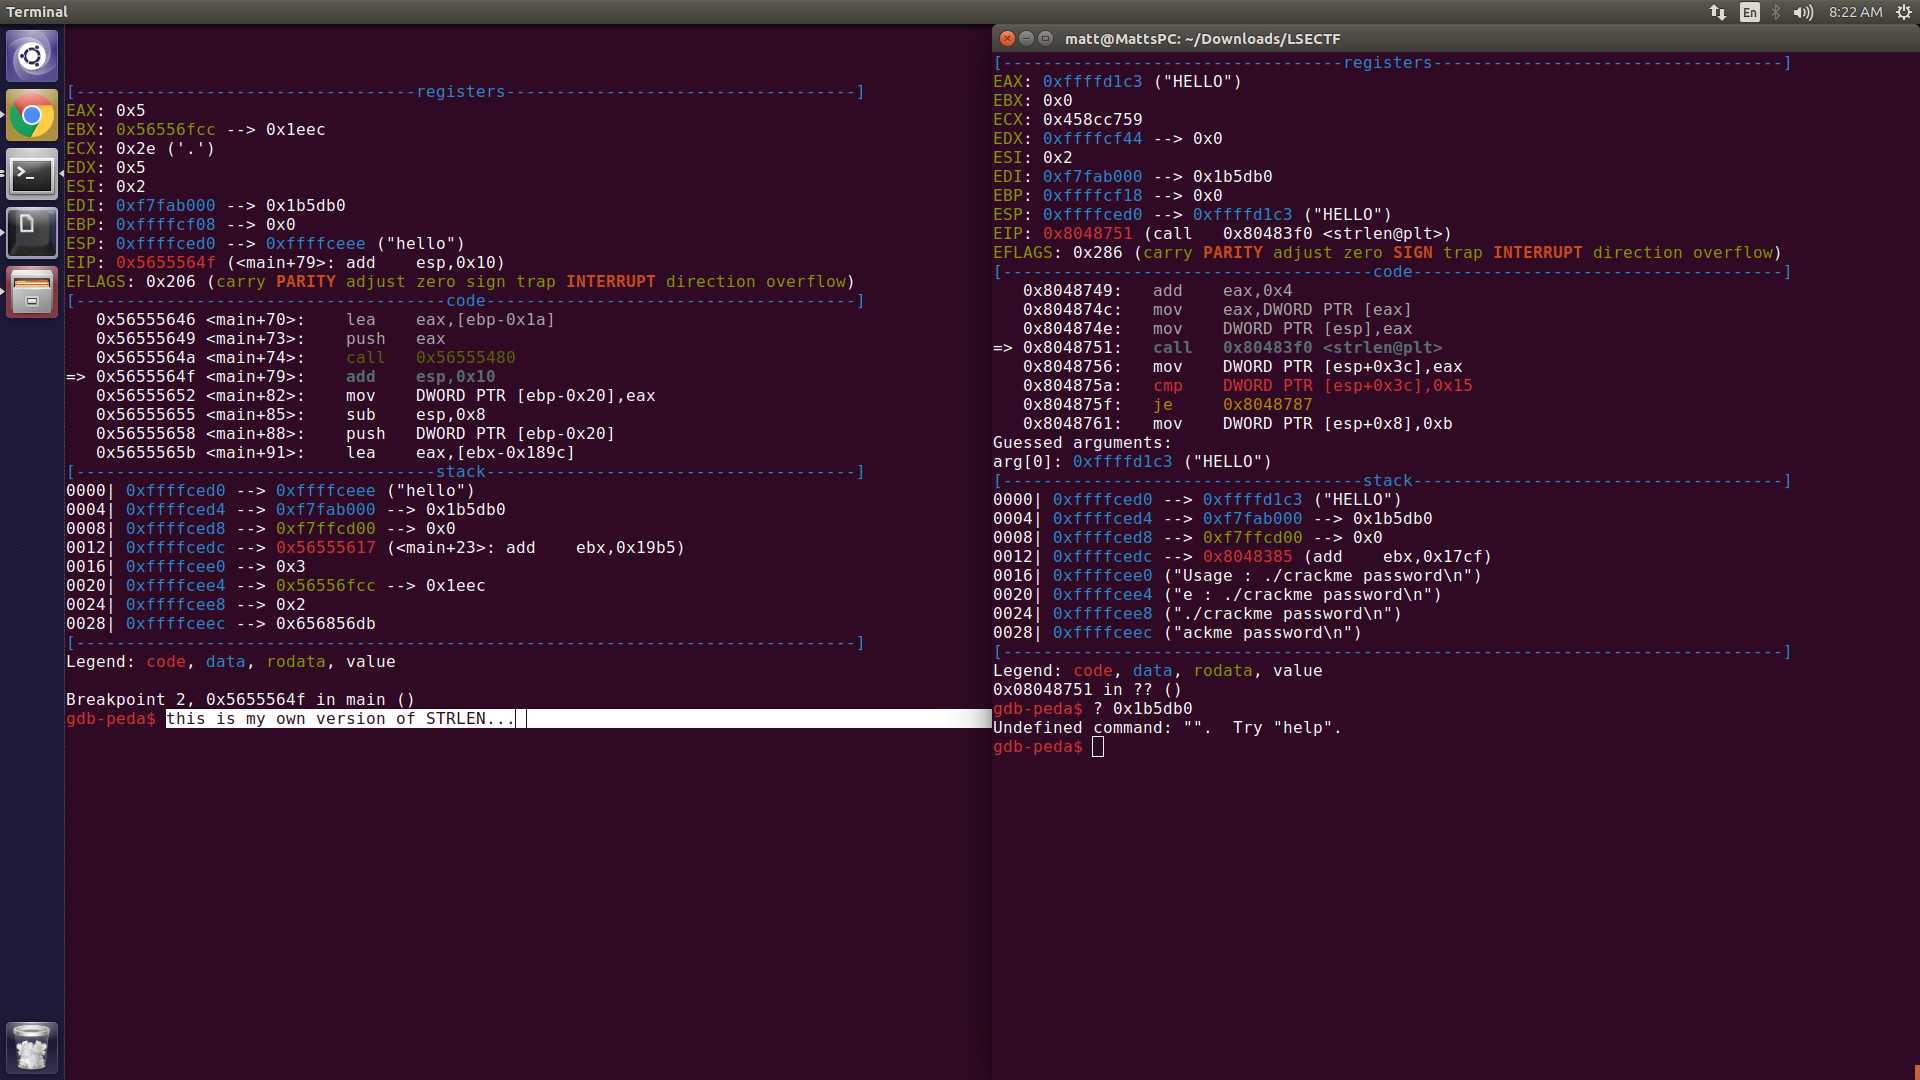Viewport: 1920px width, 1080px height.
Task: Open the Ubuntu Dash search launcher
Action: pyautogui.click(x=32, y=56)
